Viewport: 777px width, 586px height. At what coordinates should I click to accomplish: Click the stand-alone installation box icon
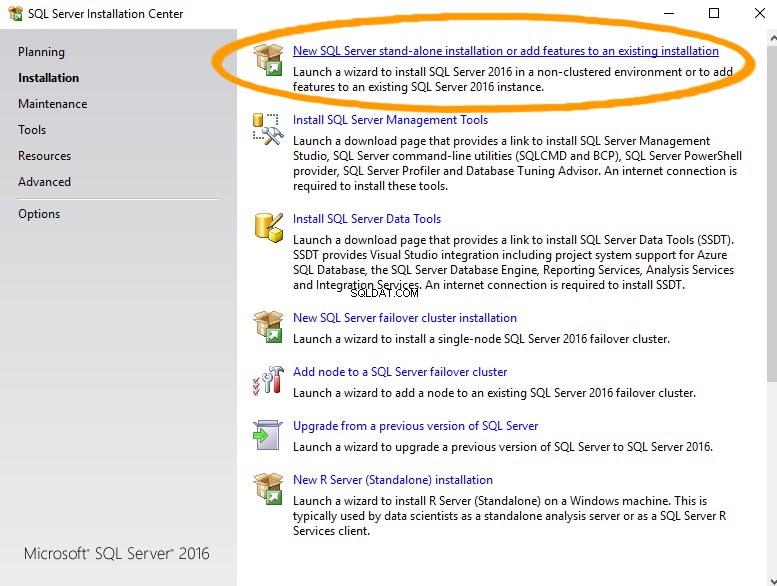pos(268,59)
